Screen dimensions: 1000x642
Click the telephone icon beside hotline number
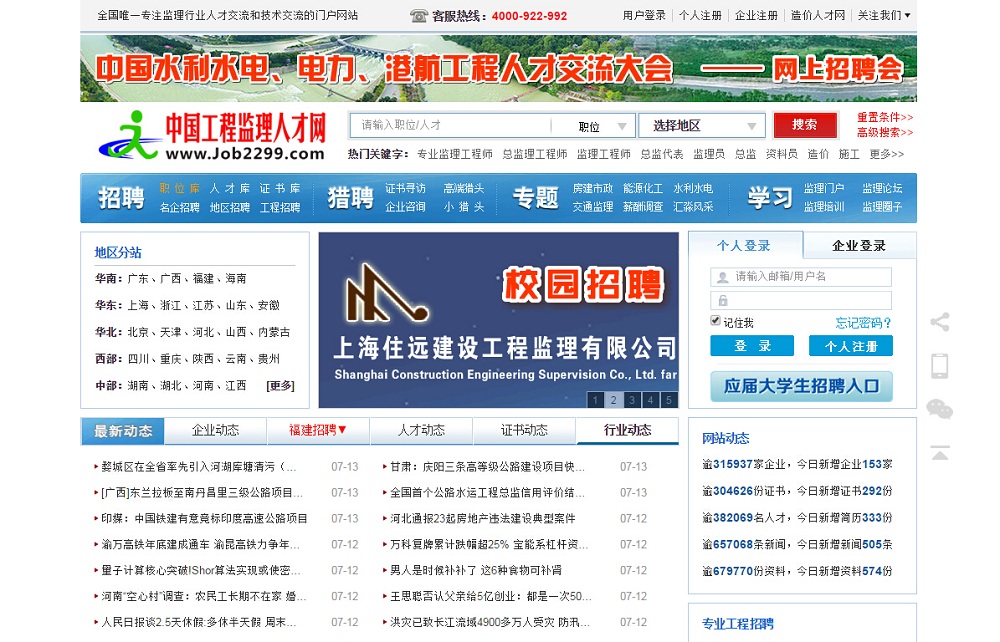418,16
